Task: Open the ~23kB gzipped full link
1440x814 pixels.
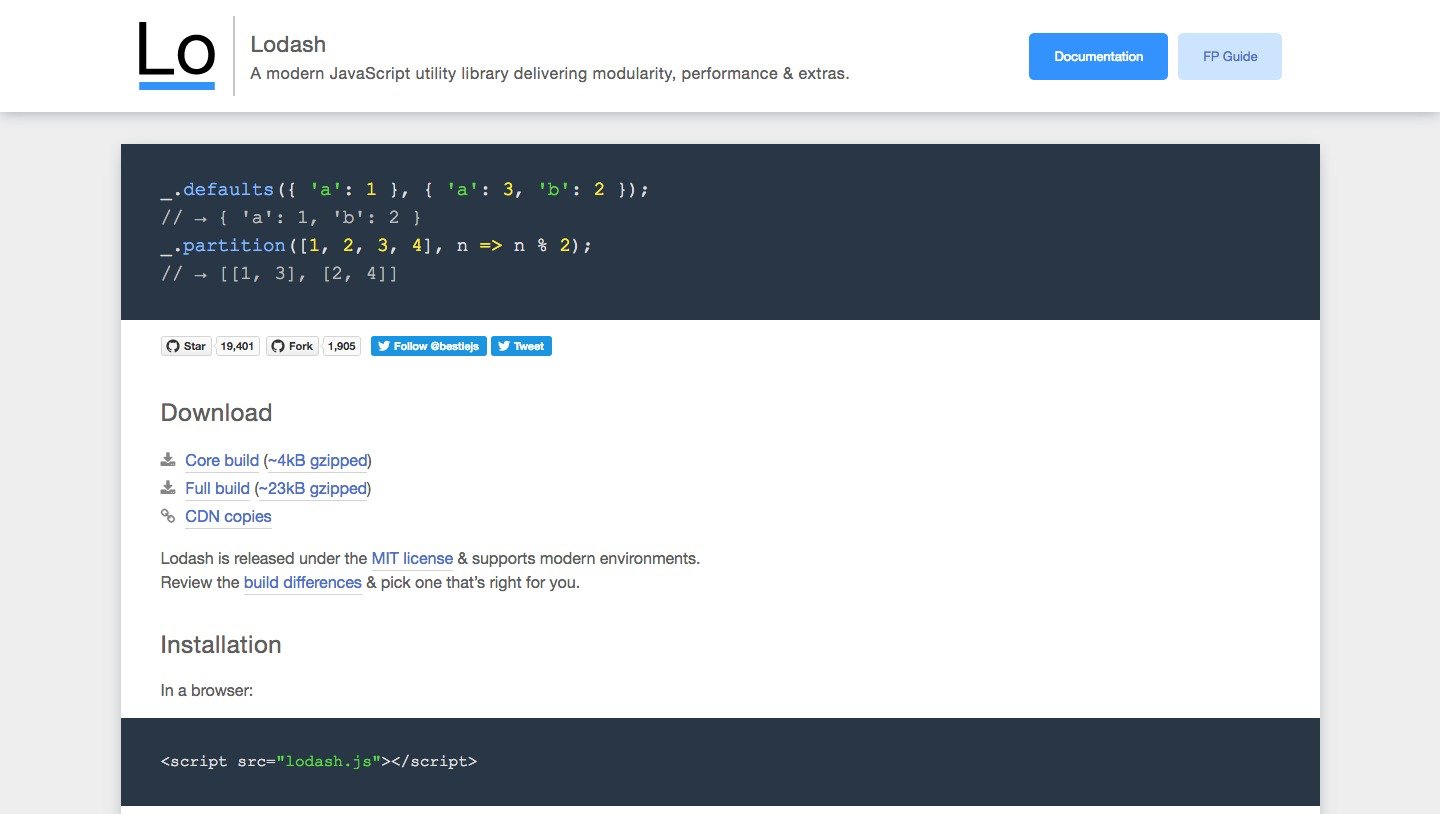Action: (312, 488)
